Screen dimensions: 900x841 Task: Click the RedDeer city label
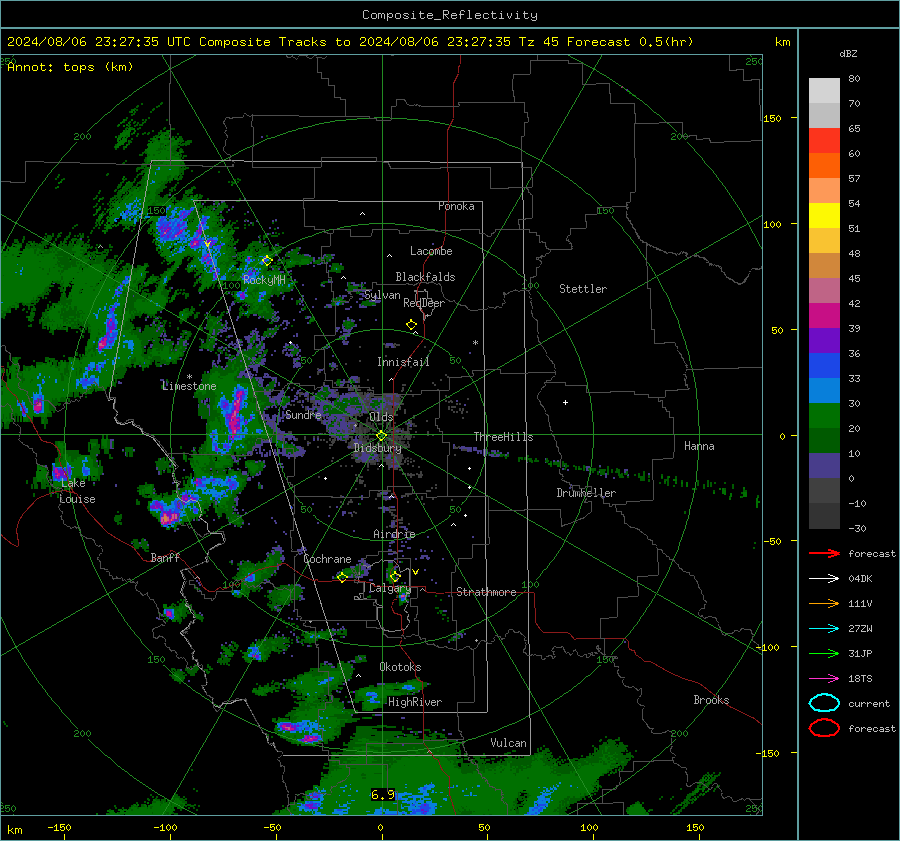point(424,303)
